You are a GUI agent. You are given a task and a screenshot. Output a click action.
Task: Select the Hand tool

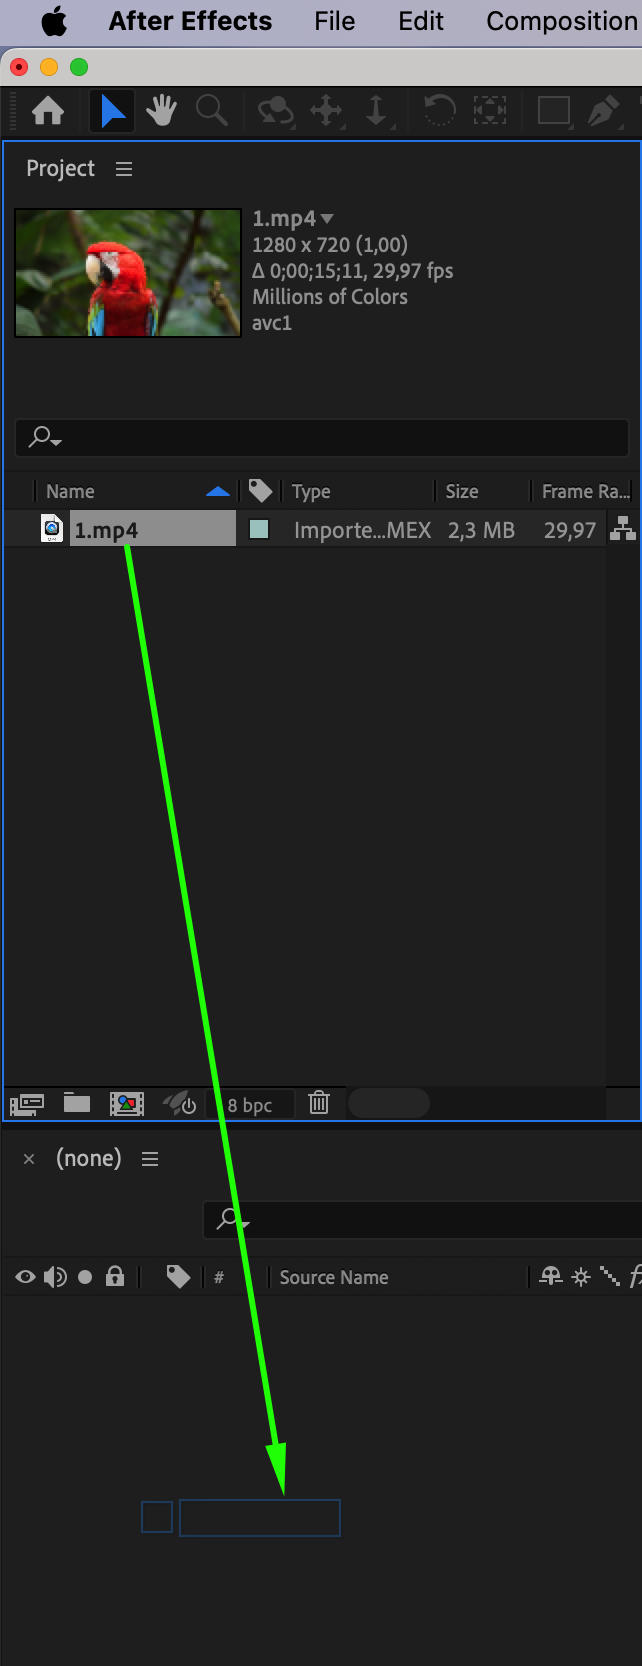click(x=161, y=110)
